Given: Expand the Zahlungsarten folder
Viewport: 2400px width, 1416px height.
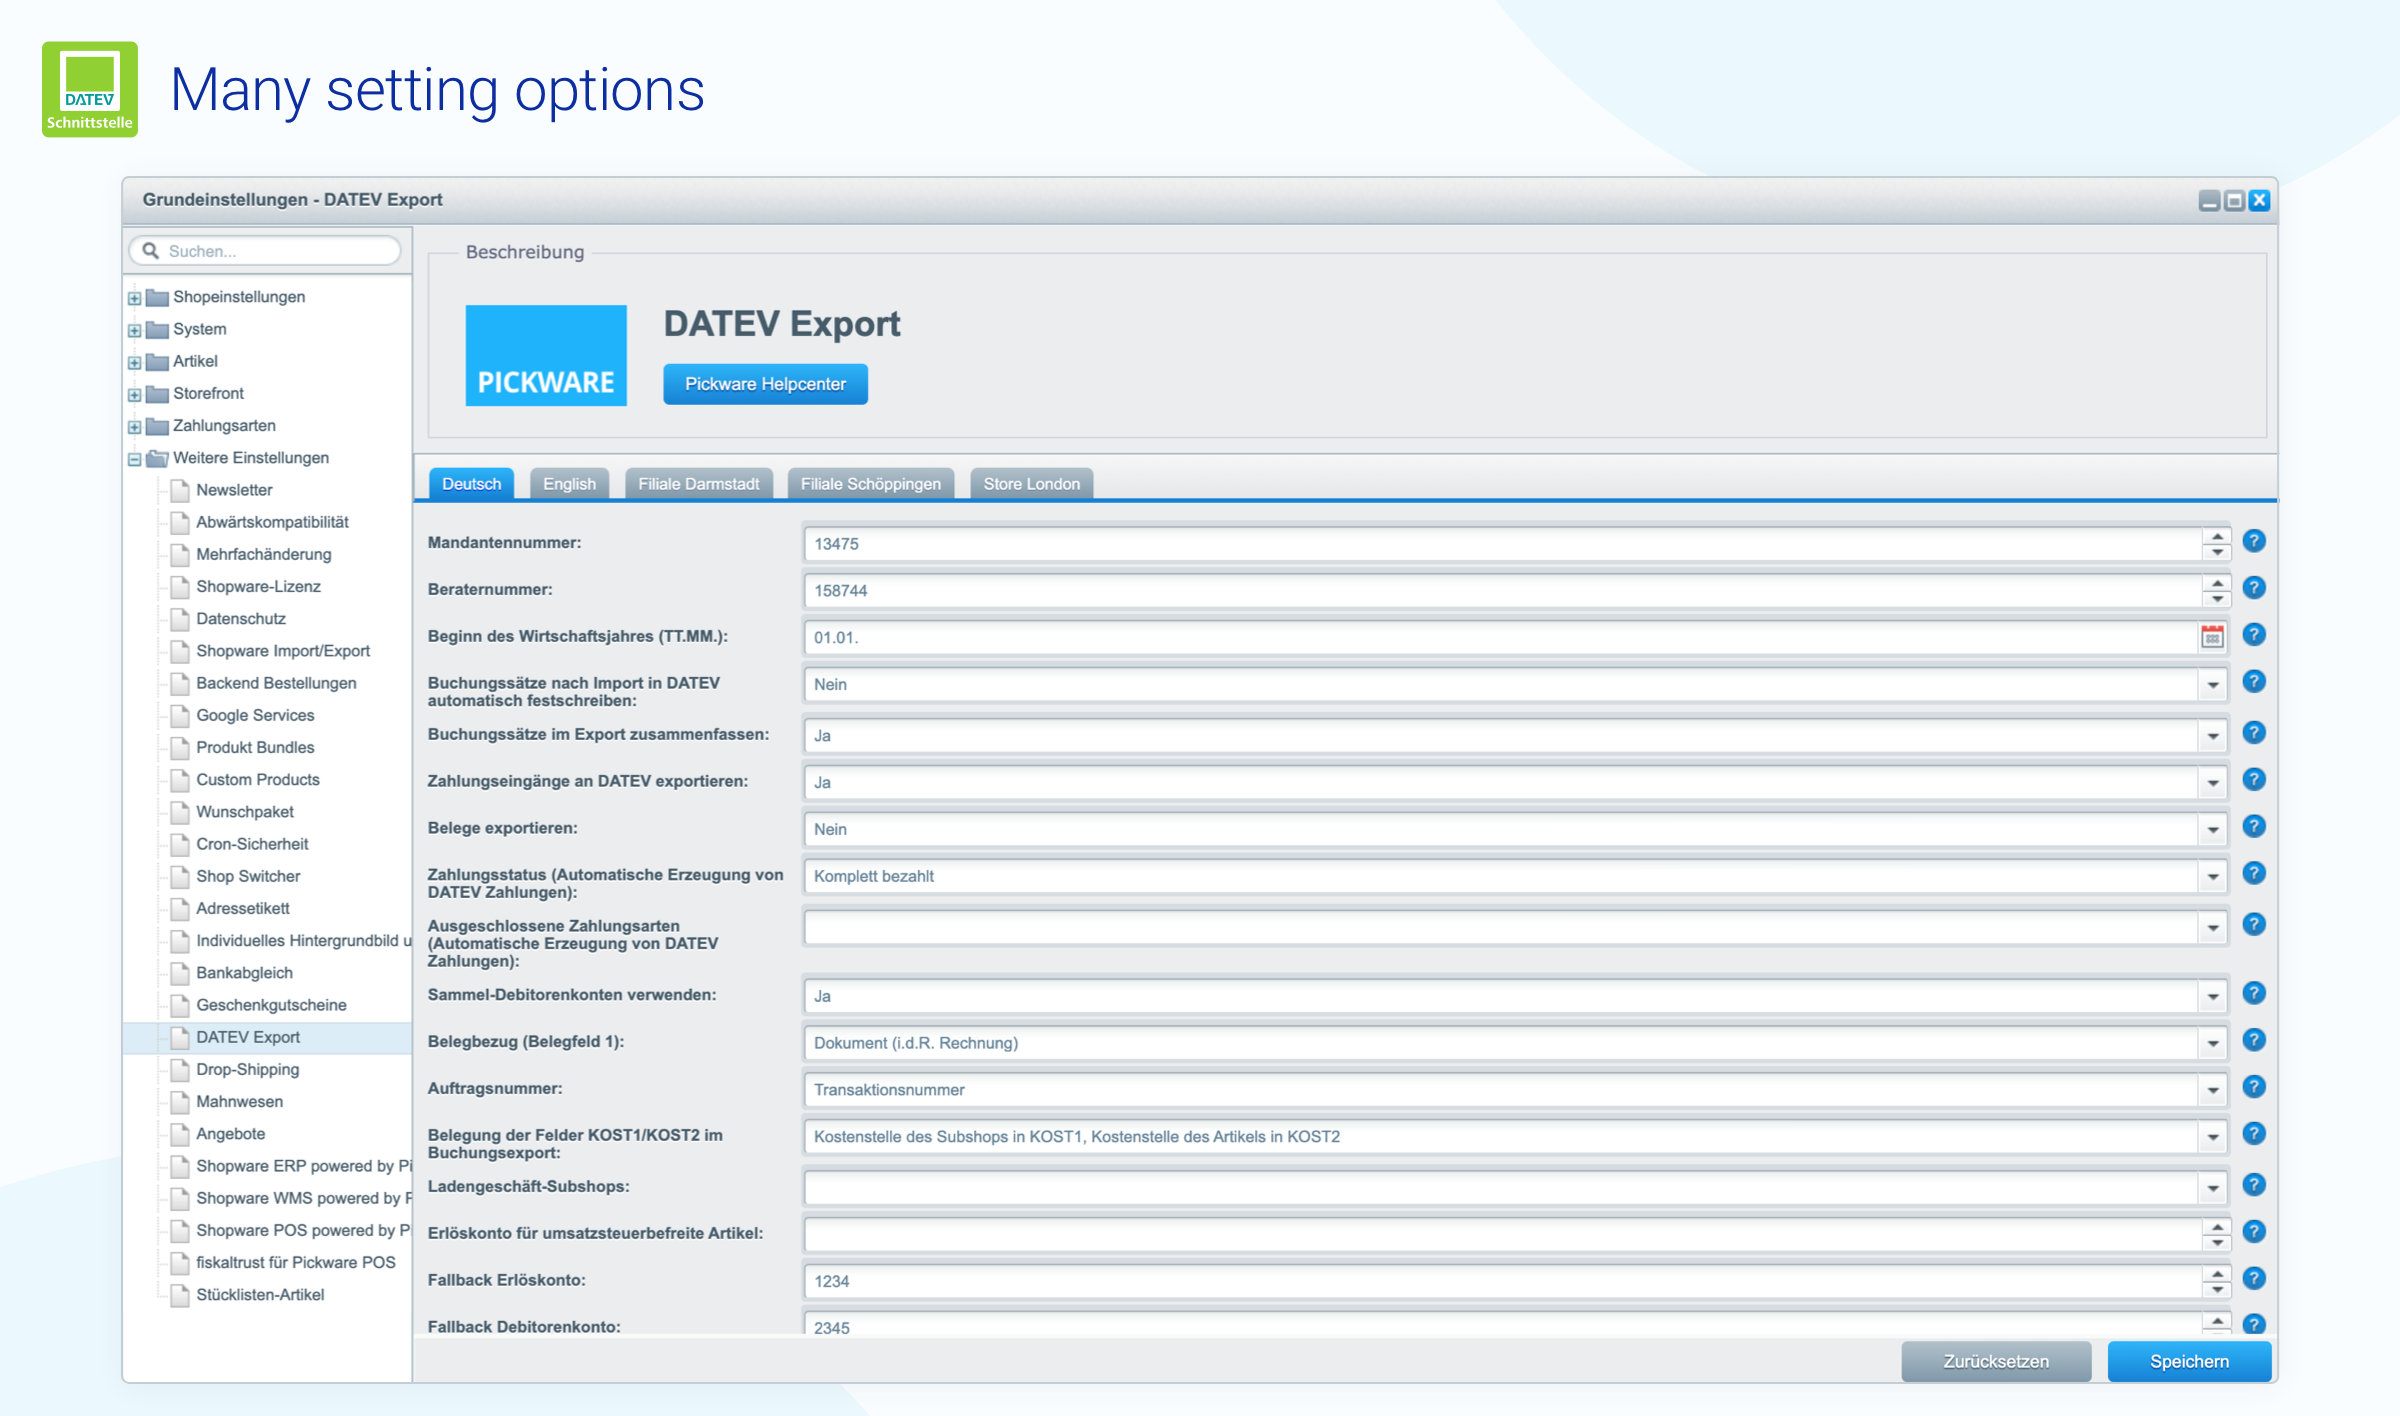Looking at the screenshot, I should point(134,427).
